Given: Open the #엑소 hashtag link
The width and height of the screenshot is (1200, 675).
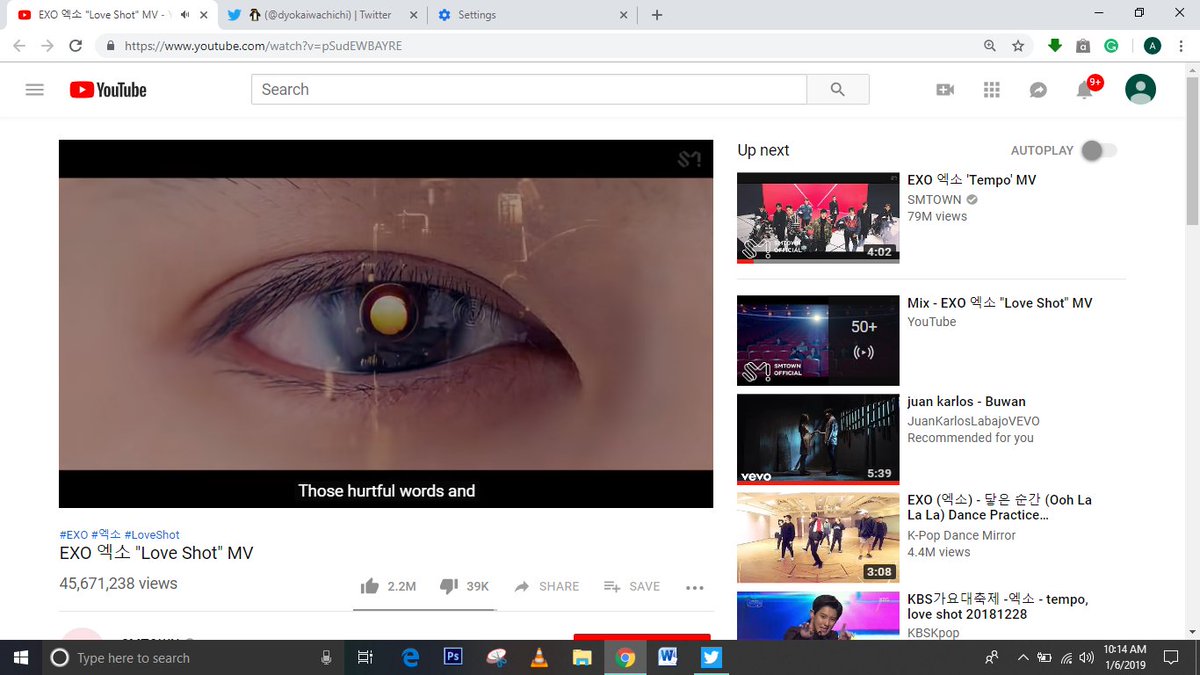Looking at the screenshot, I should [106, 535].
